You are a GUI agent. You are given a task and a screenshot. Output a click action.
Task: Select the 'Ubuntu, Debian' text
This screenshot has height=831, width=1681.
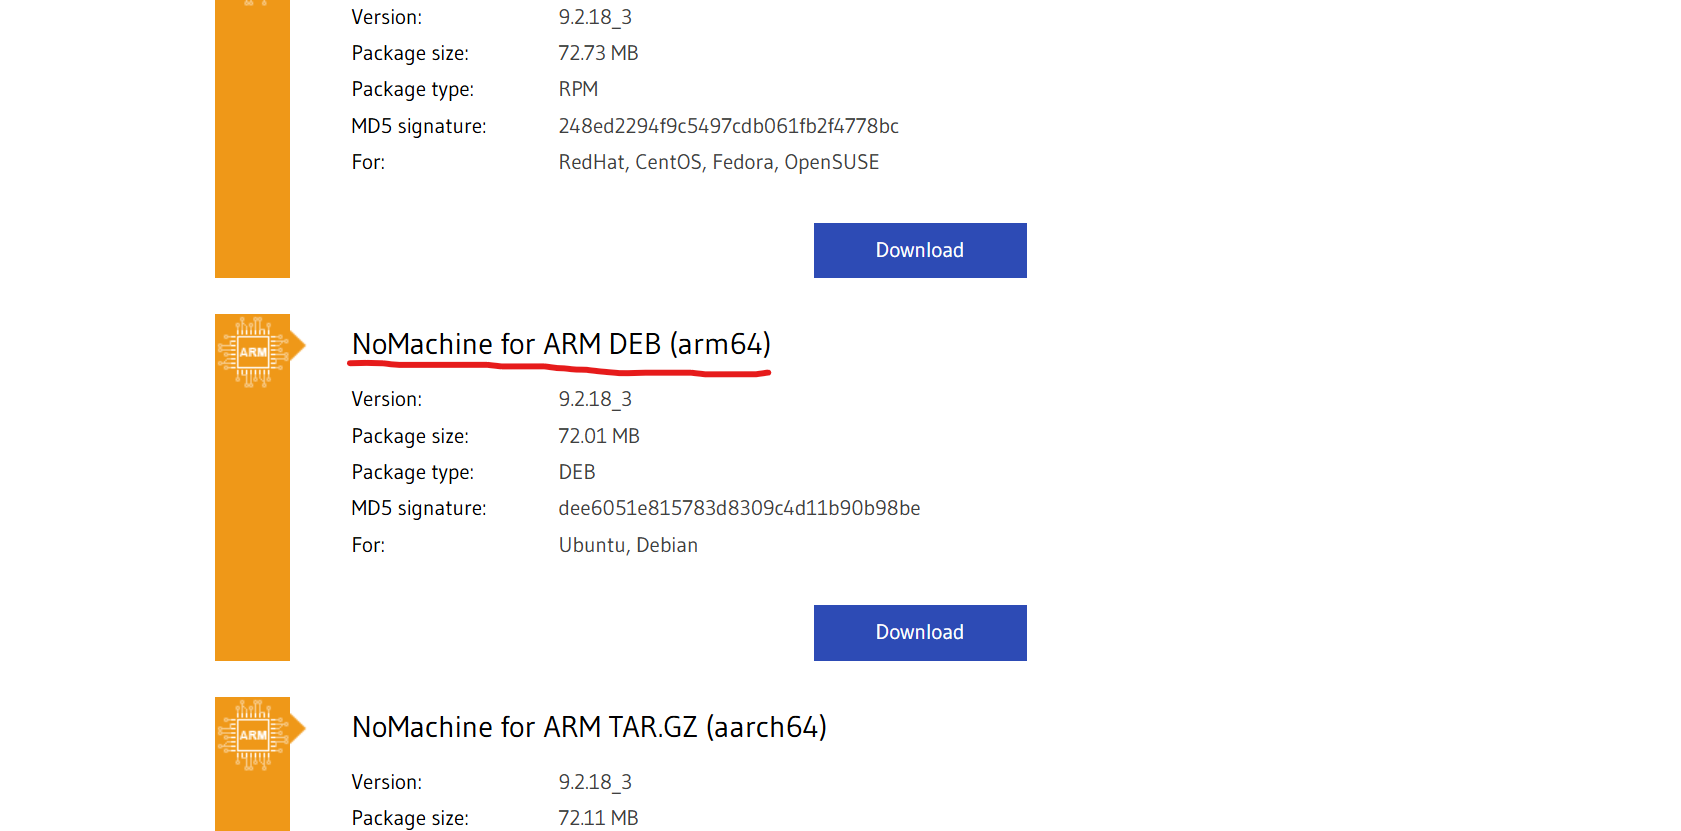pos(628,545)
